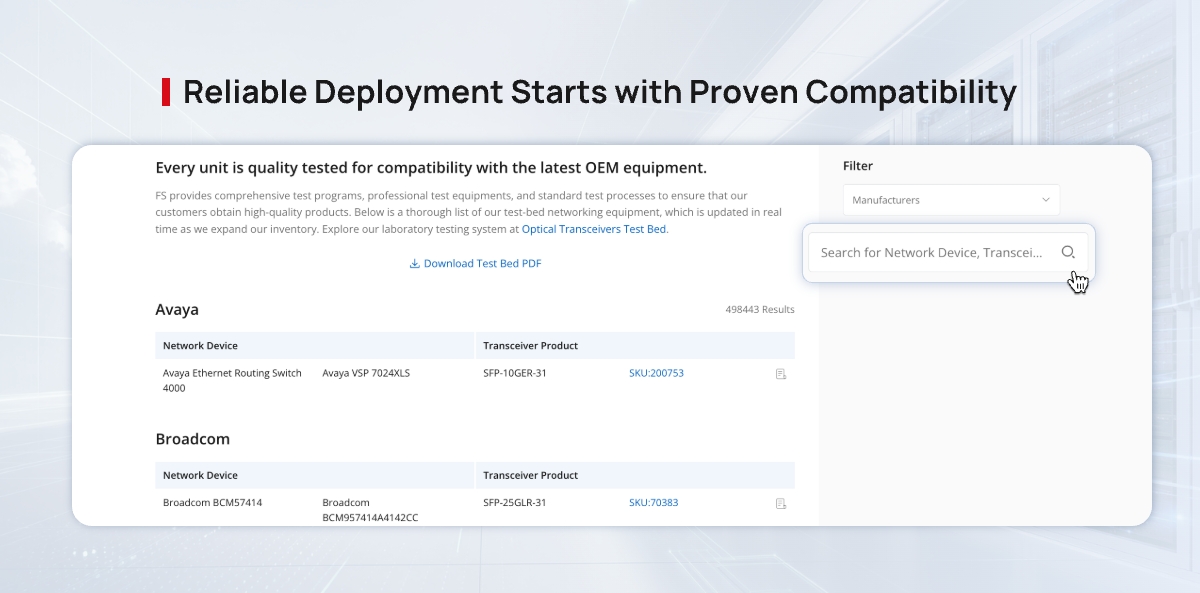This screenshot has width=1200, height=593.
Task: Click the Broadcom section heading
Action: [x=193, y=439]
